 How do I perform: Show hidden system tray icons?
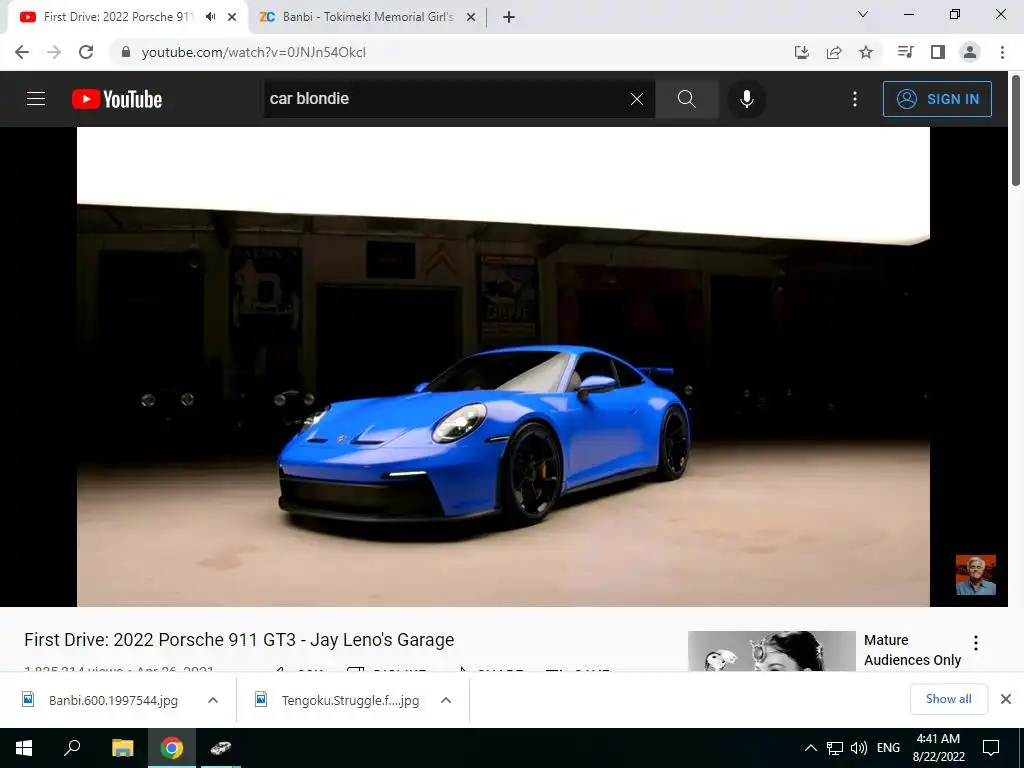click(x=810, y=748)
